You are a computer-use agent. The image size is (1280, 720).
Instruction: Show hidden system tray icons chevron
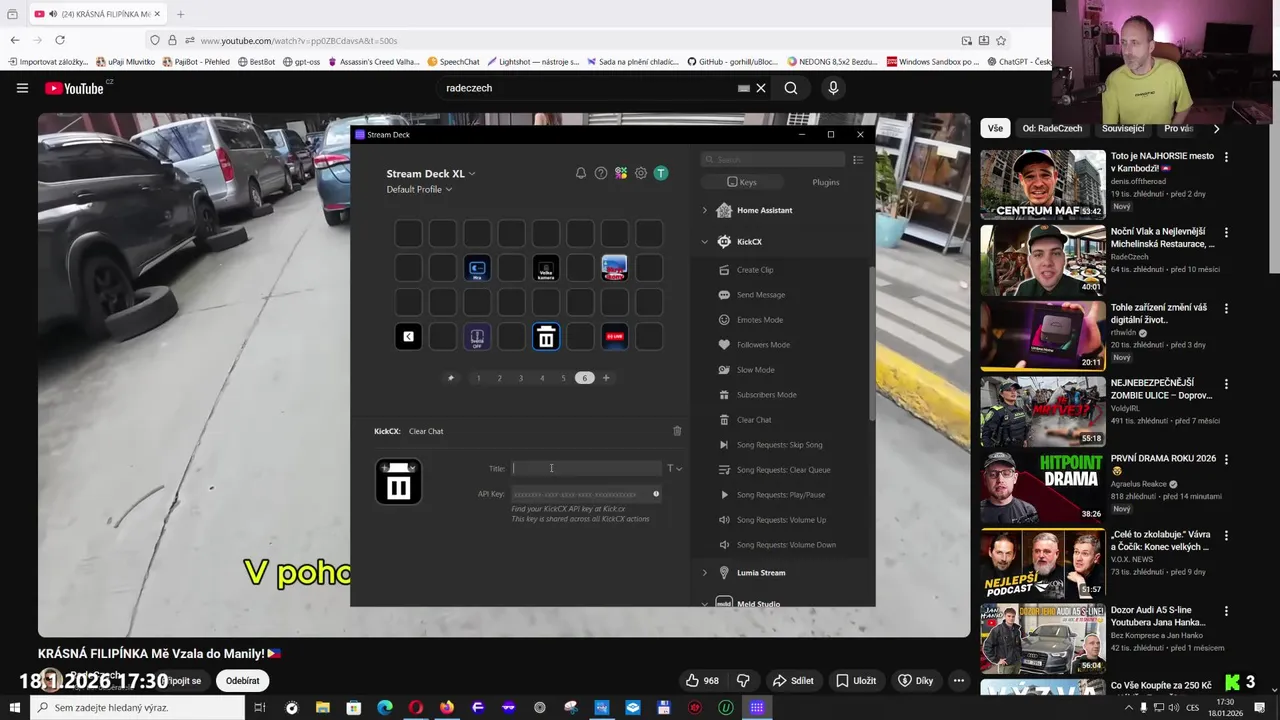[x=1130, y=708]
